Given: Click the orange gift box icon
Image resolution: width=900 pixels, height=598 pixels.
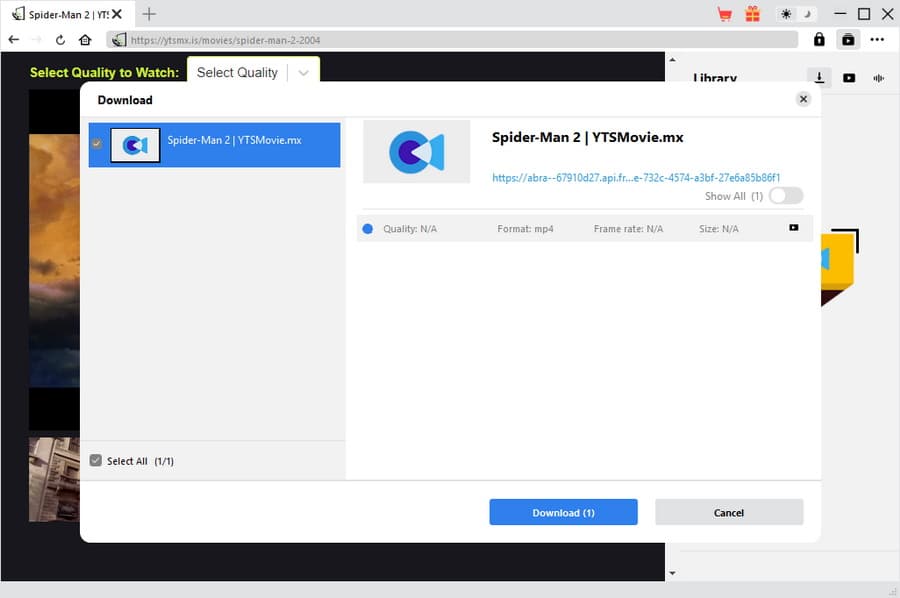Looking at the screenshot, I should coord(752,14).
